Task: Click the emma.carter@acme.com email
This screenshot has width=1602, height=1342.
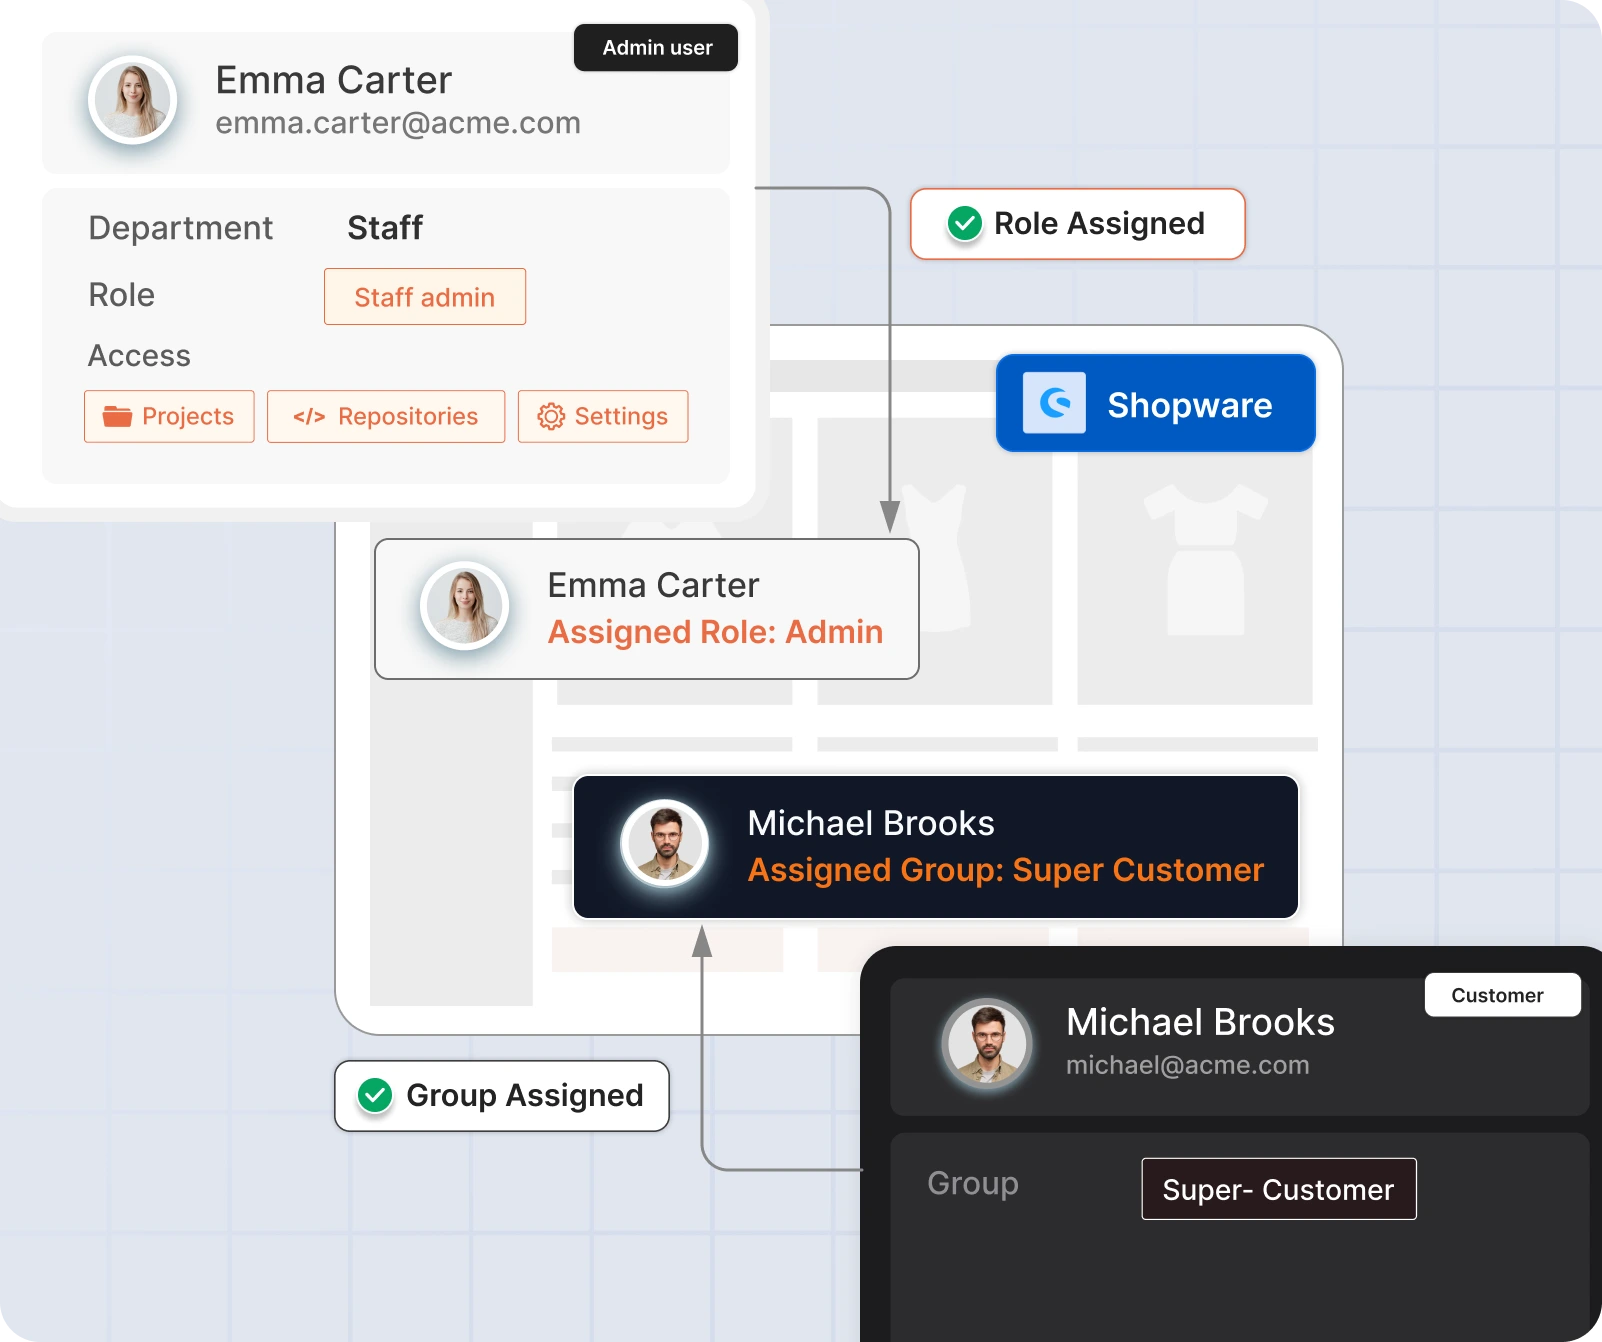Action: pos(398,123)
